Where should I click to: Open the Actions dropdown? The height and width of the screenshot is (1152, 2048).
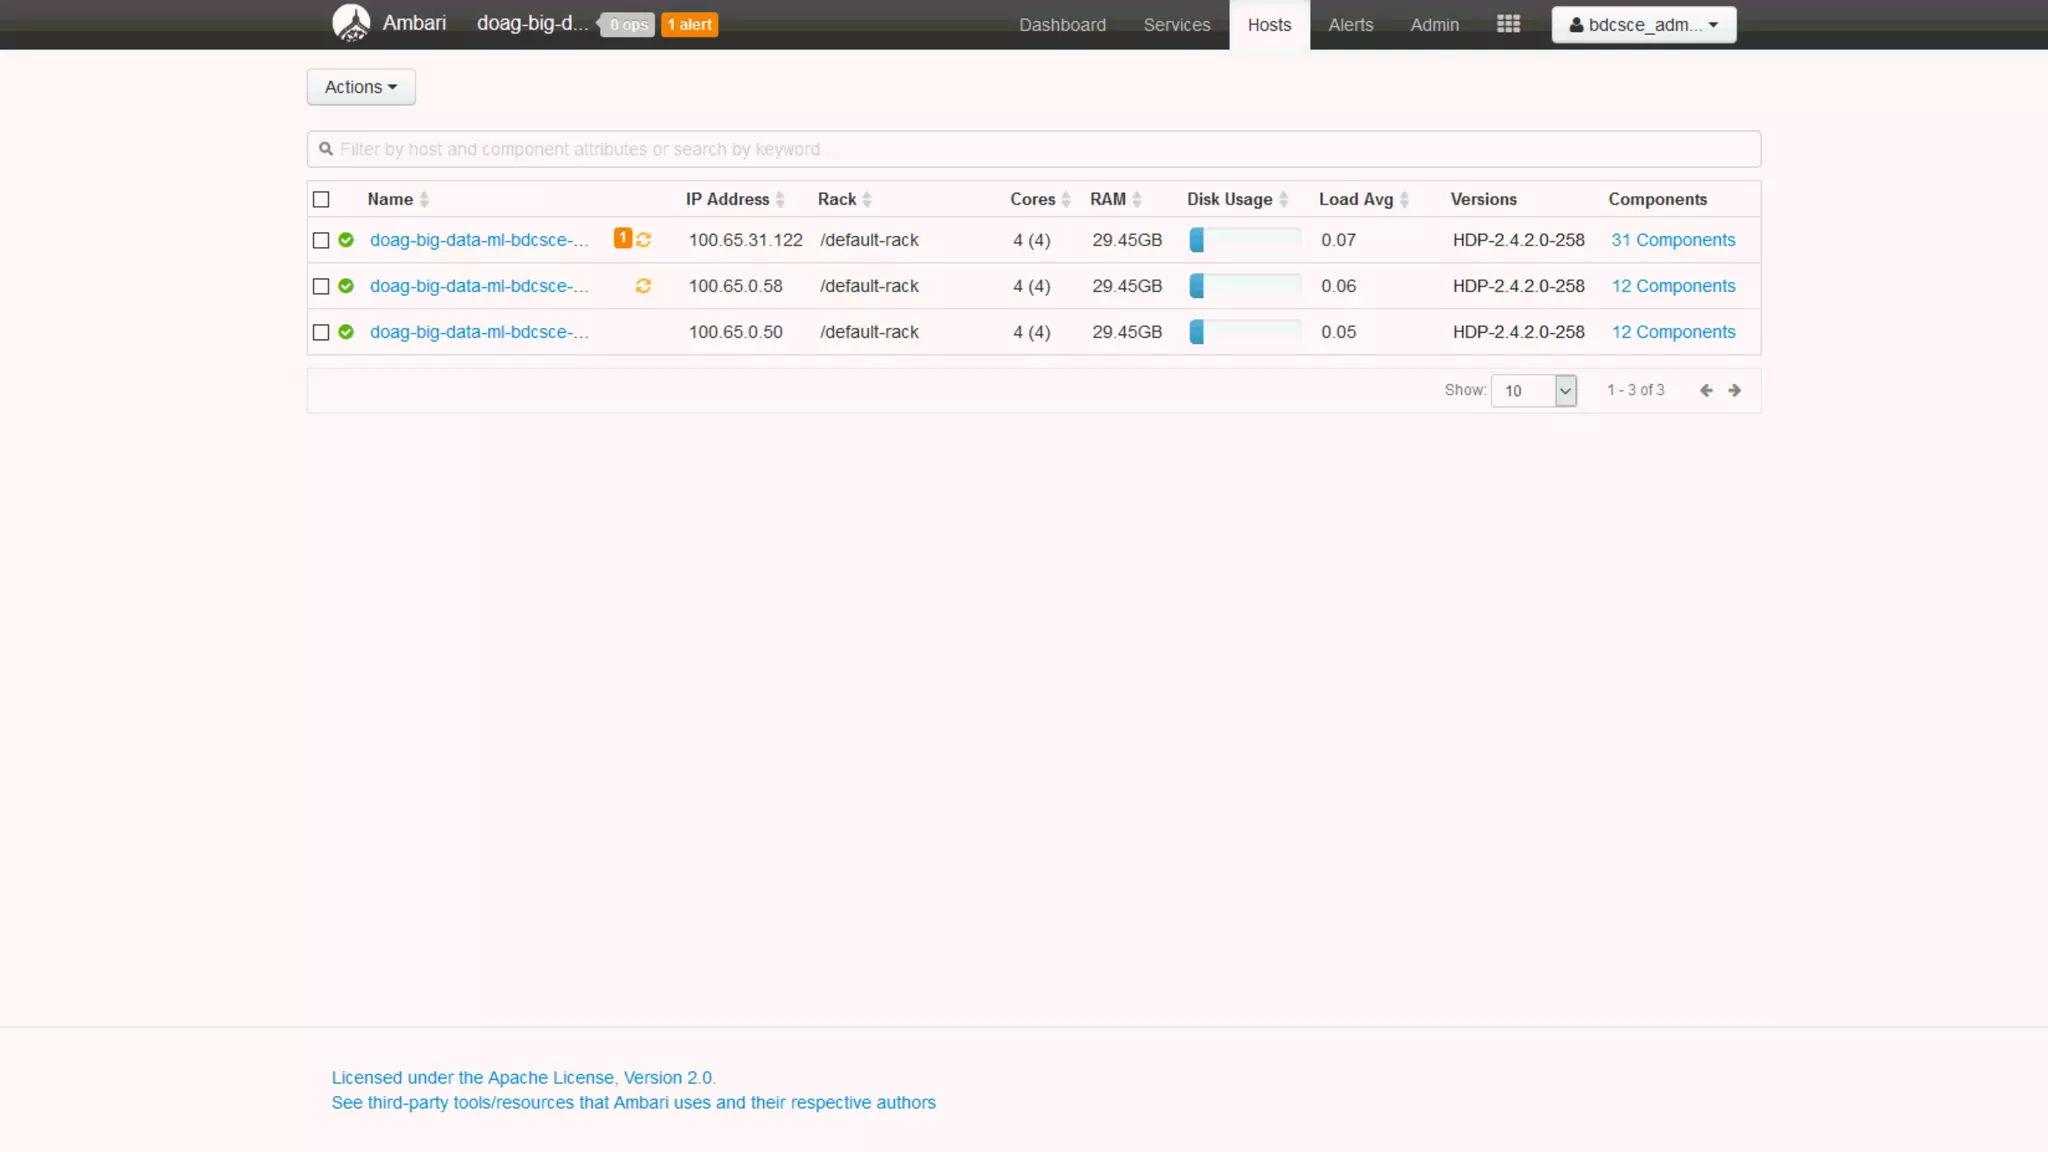[x=361, y=87]
